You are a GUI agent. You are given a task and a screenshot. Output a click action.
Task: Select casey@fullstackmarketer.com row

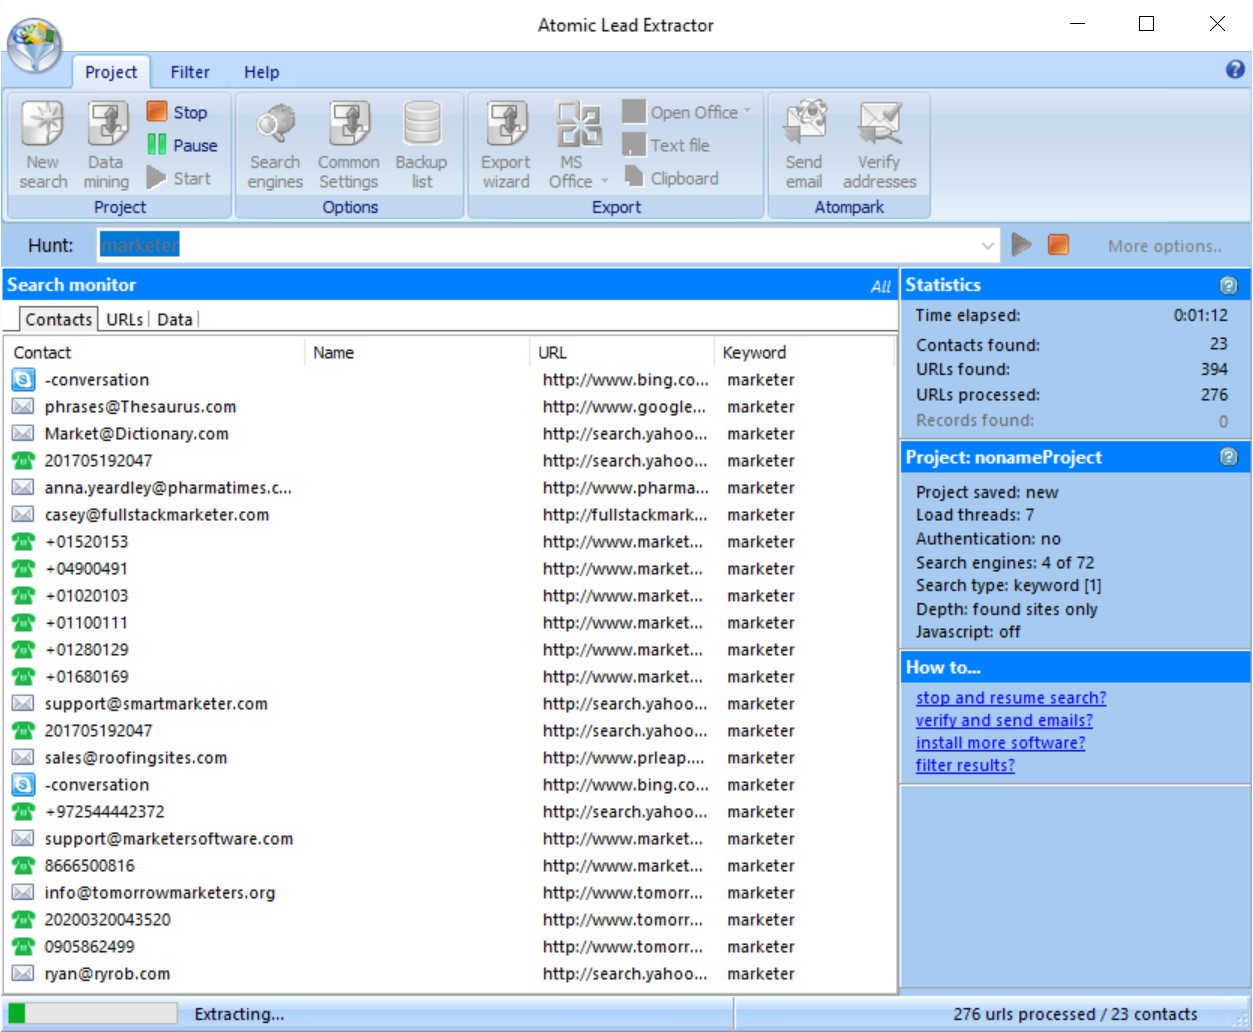(450, 515)
